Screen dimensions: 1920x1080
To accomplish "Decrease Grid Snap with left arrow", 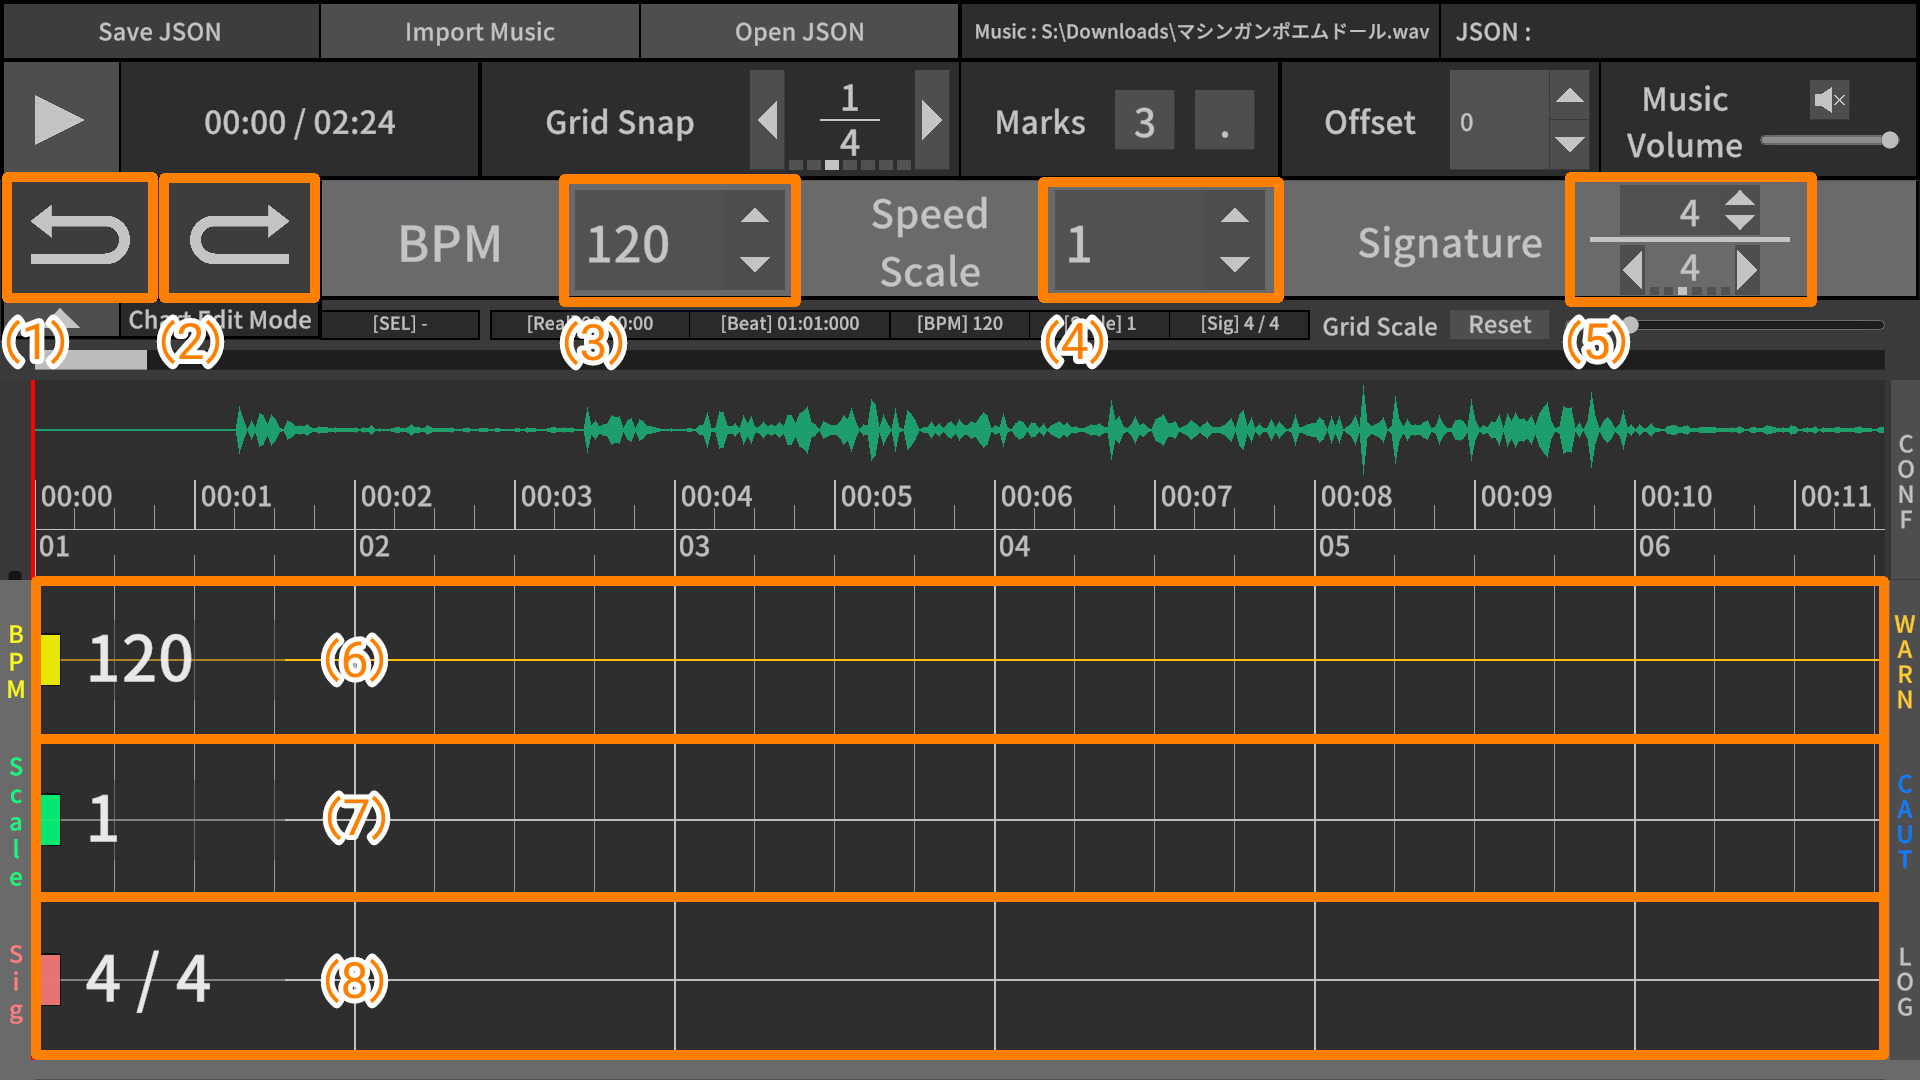I will (x=768, y=121).
